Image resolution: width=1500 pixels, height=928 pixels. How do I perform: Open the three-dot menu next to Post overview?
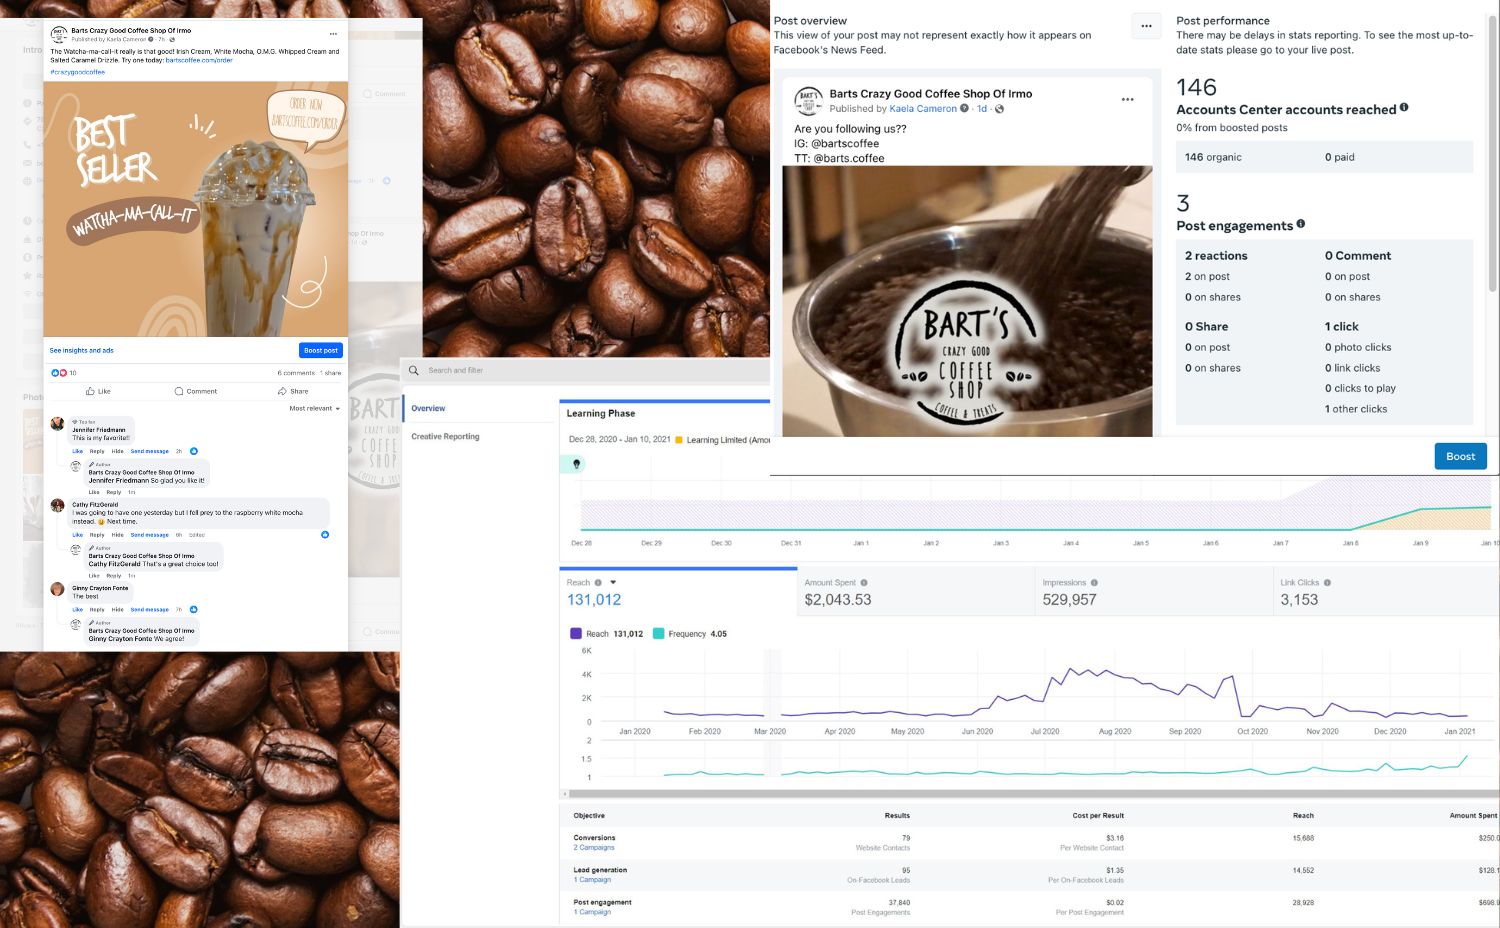(x=1146, y=26)
